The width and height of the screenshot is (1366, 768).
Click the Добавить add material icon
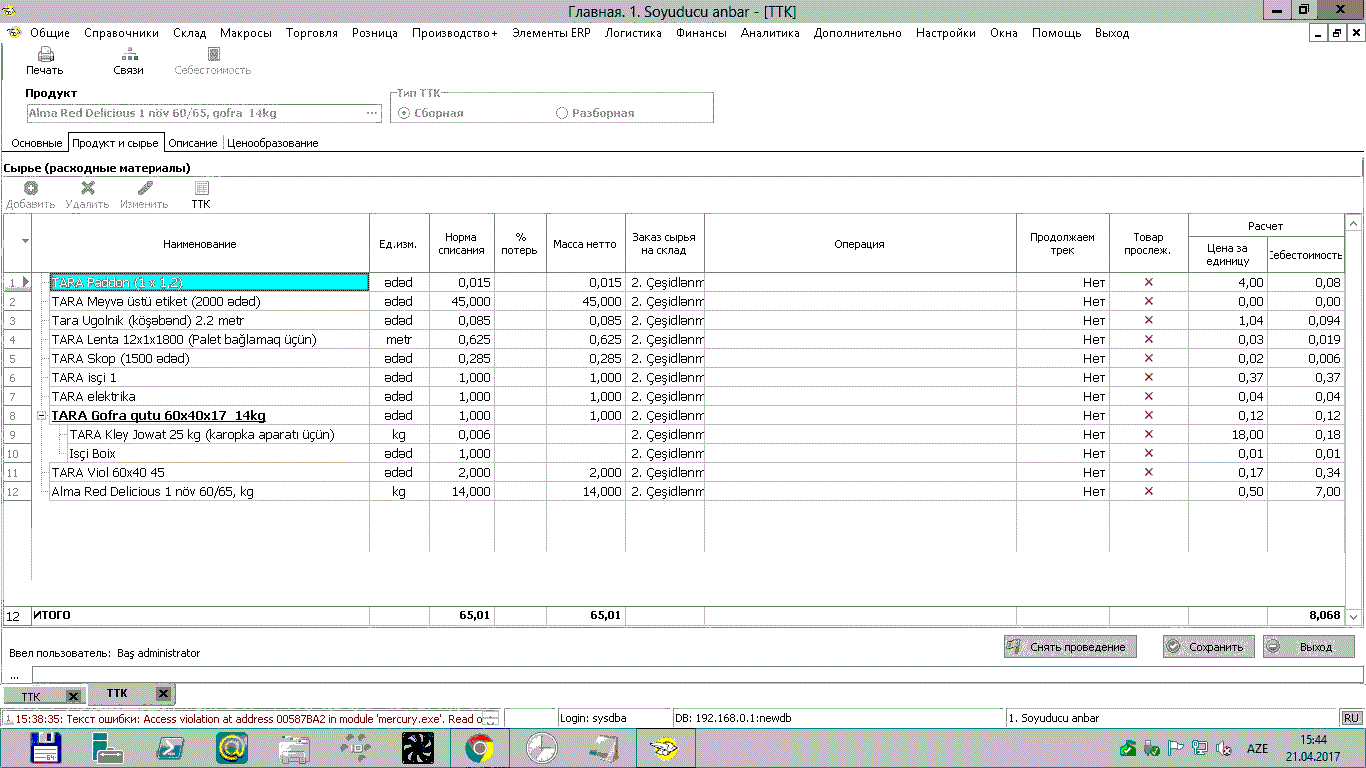[31, 188]
